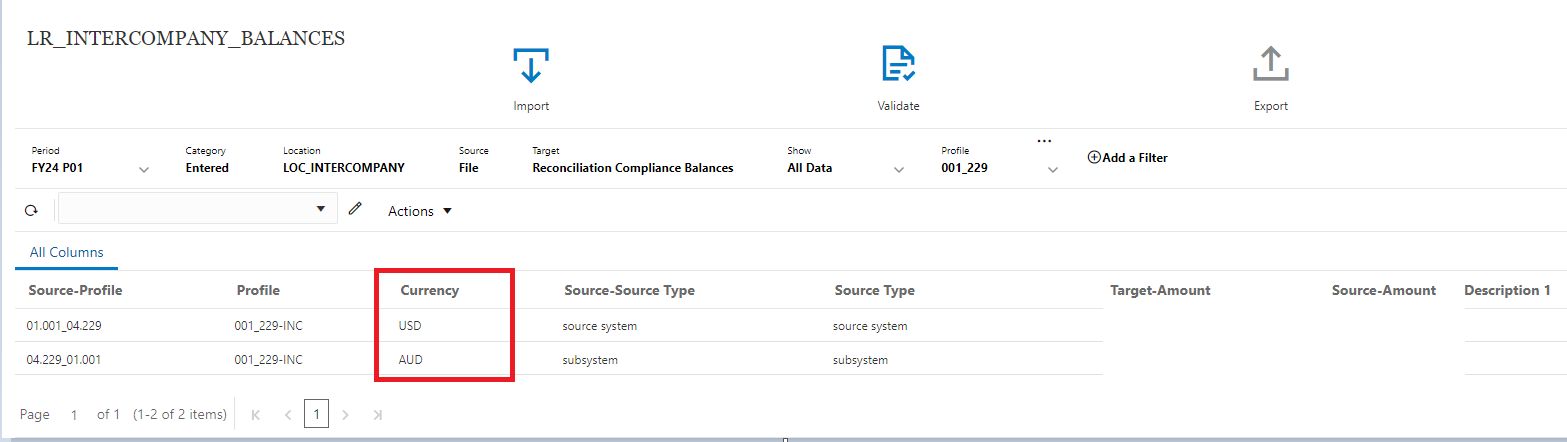Select the 04.229_01.001 source profile cell
This screenshot has width=1567, height=442.
[x=63, y=360]
